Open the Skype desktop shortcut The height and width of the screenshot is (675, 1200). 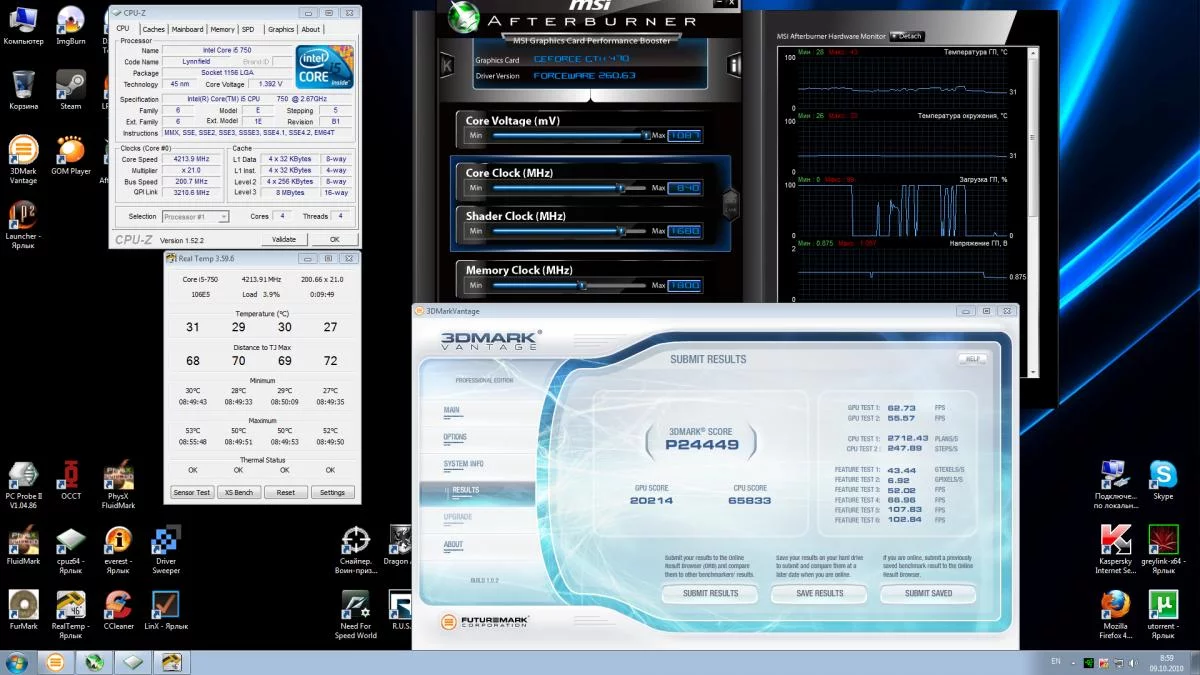click(1162, 474)
